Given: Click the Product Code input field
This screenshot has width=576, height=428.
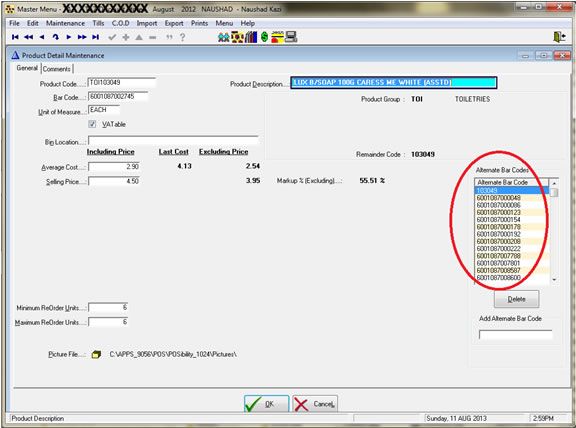Looking at the screenshot, I should point(122,83).
